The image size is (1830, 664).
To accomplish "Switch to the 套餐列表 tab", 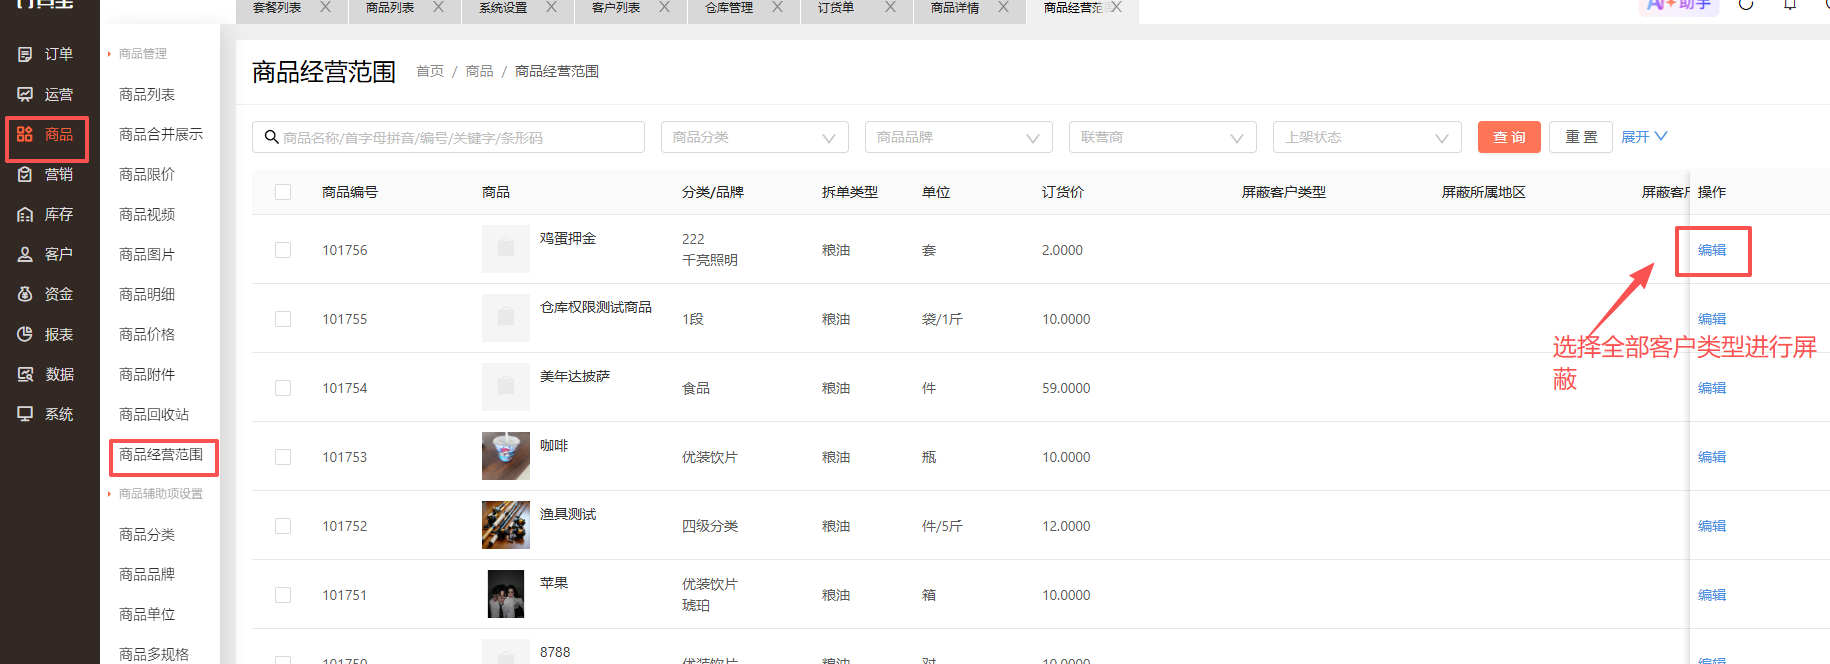I will click(x=277, y=7).
